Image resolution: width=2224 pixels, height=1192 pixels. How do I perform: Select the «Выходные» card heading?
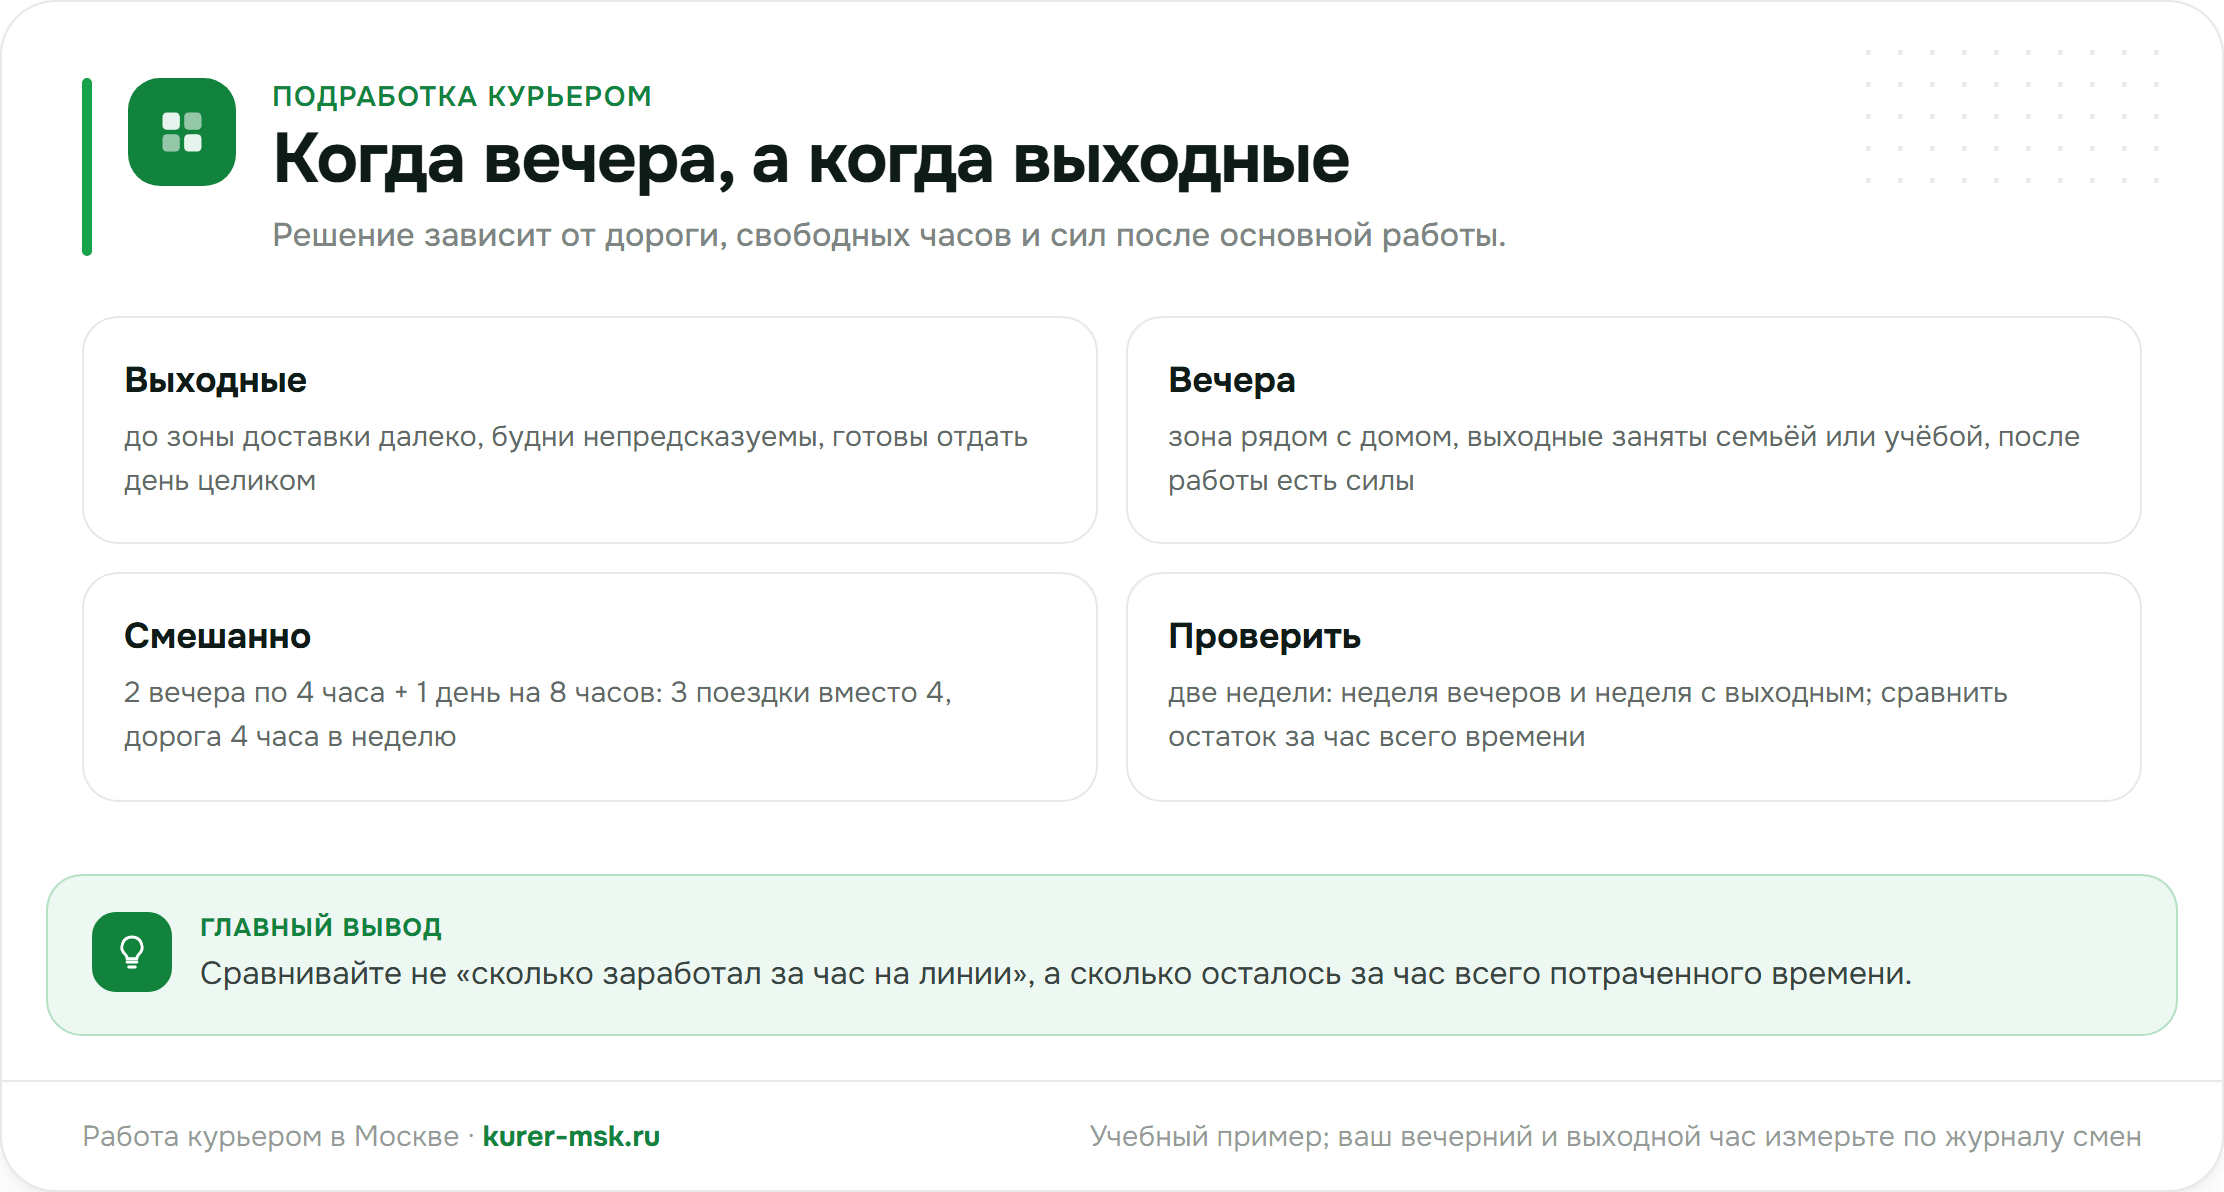(x=215, y=380)
